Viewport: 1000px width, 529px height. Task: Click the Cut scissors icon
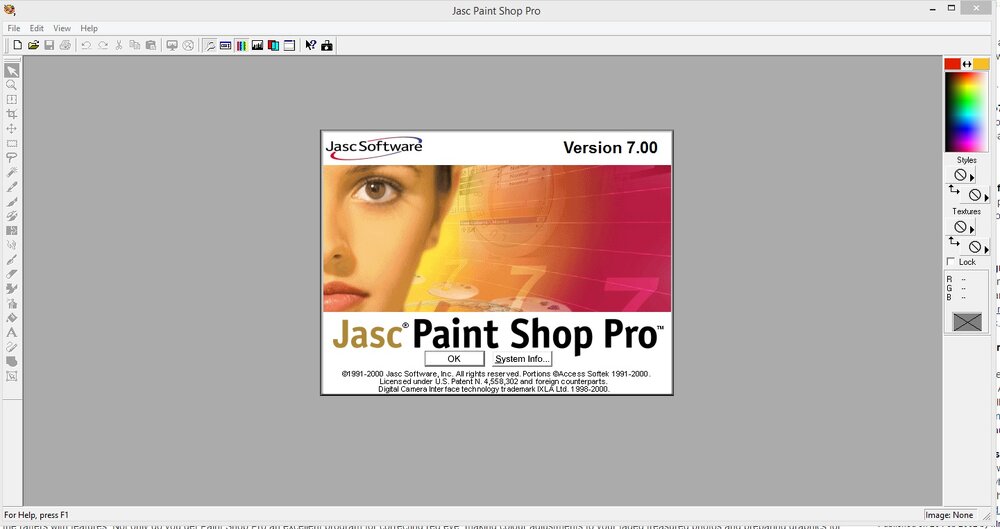pyautogui.click(x=119, y=45)
